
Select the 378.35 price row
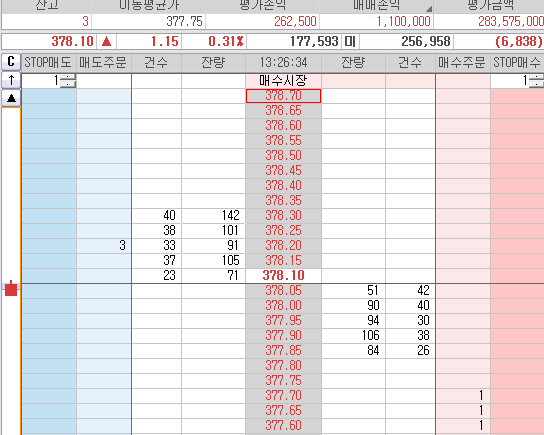click(x=283, y=201)
